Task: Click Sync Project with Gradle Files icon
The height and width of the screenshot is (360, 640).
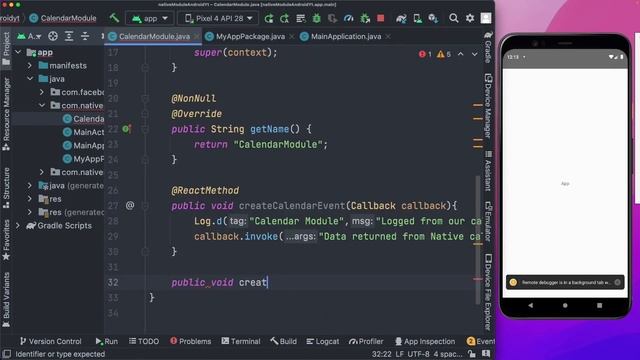Action: point(401,18)
